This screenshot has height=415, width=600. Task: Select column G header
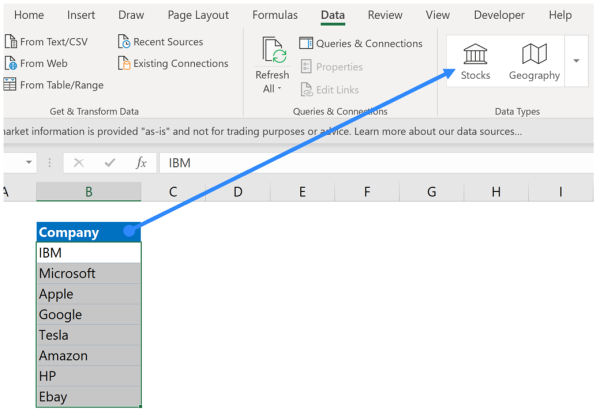(432, 191)
